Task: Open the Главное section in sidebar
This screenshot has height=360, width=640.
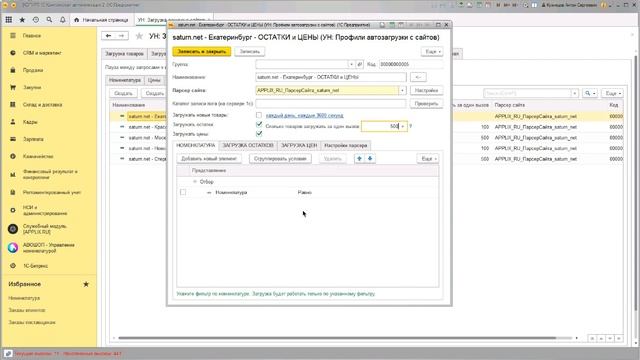Action: point(32,36)
